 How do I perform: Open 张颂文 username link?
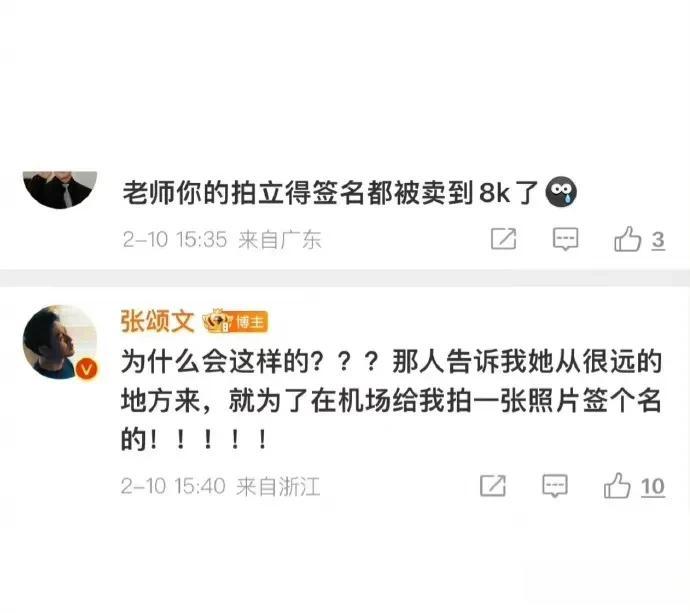coord(157,321)
